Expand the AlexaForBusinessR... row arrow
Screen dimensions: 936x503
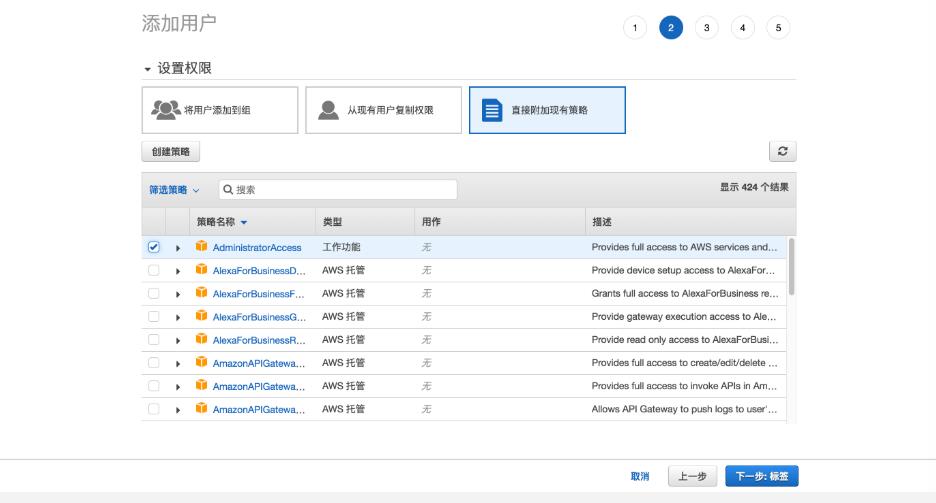[x=178, y=341]
